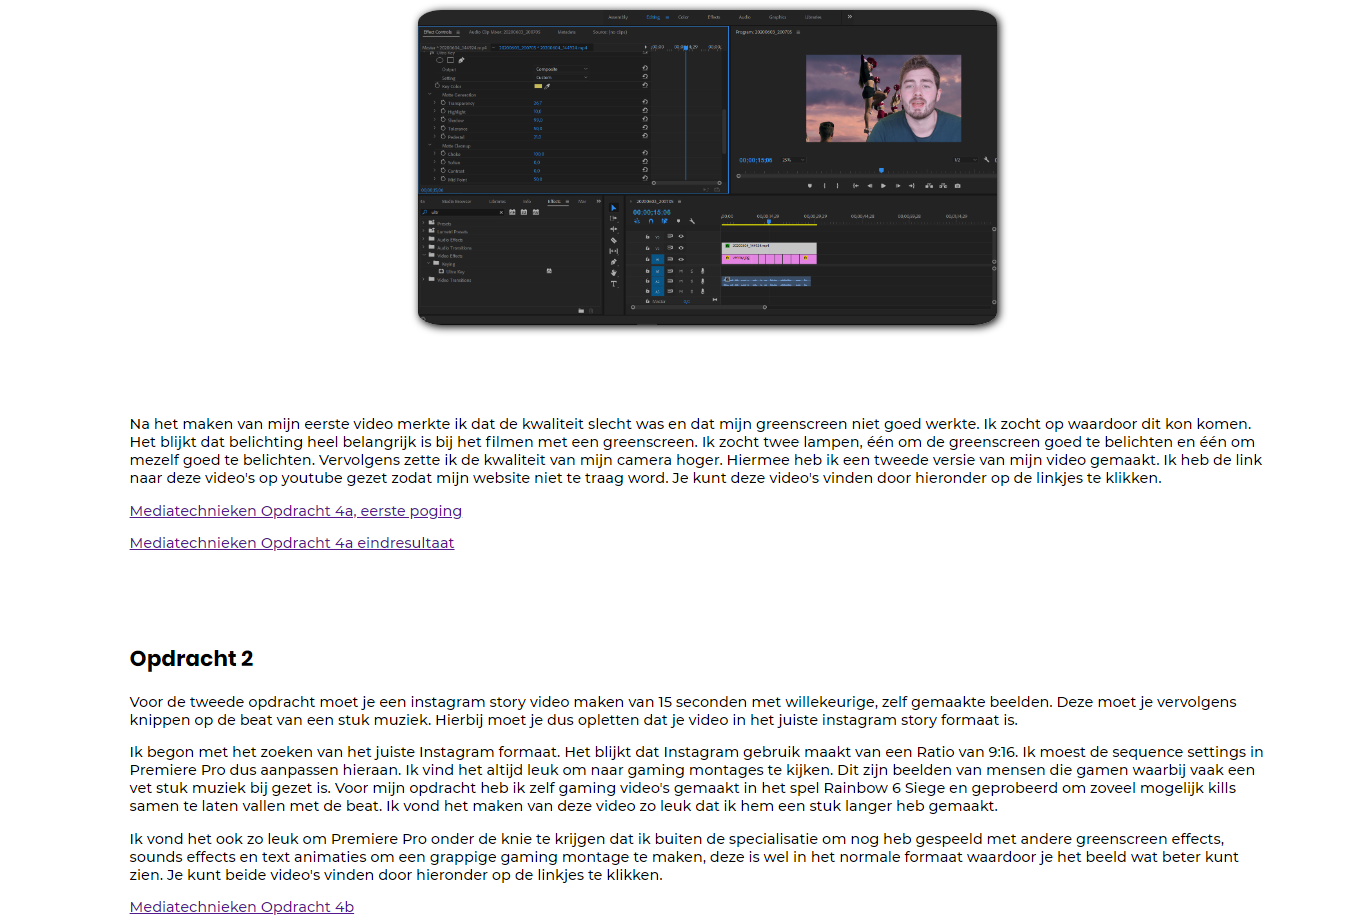Open the Audio Clip Mixer tab
This screenshot has width=1359, height=919.
pyautogui.click(x=504, y=32)
